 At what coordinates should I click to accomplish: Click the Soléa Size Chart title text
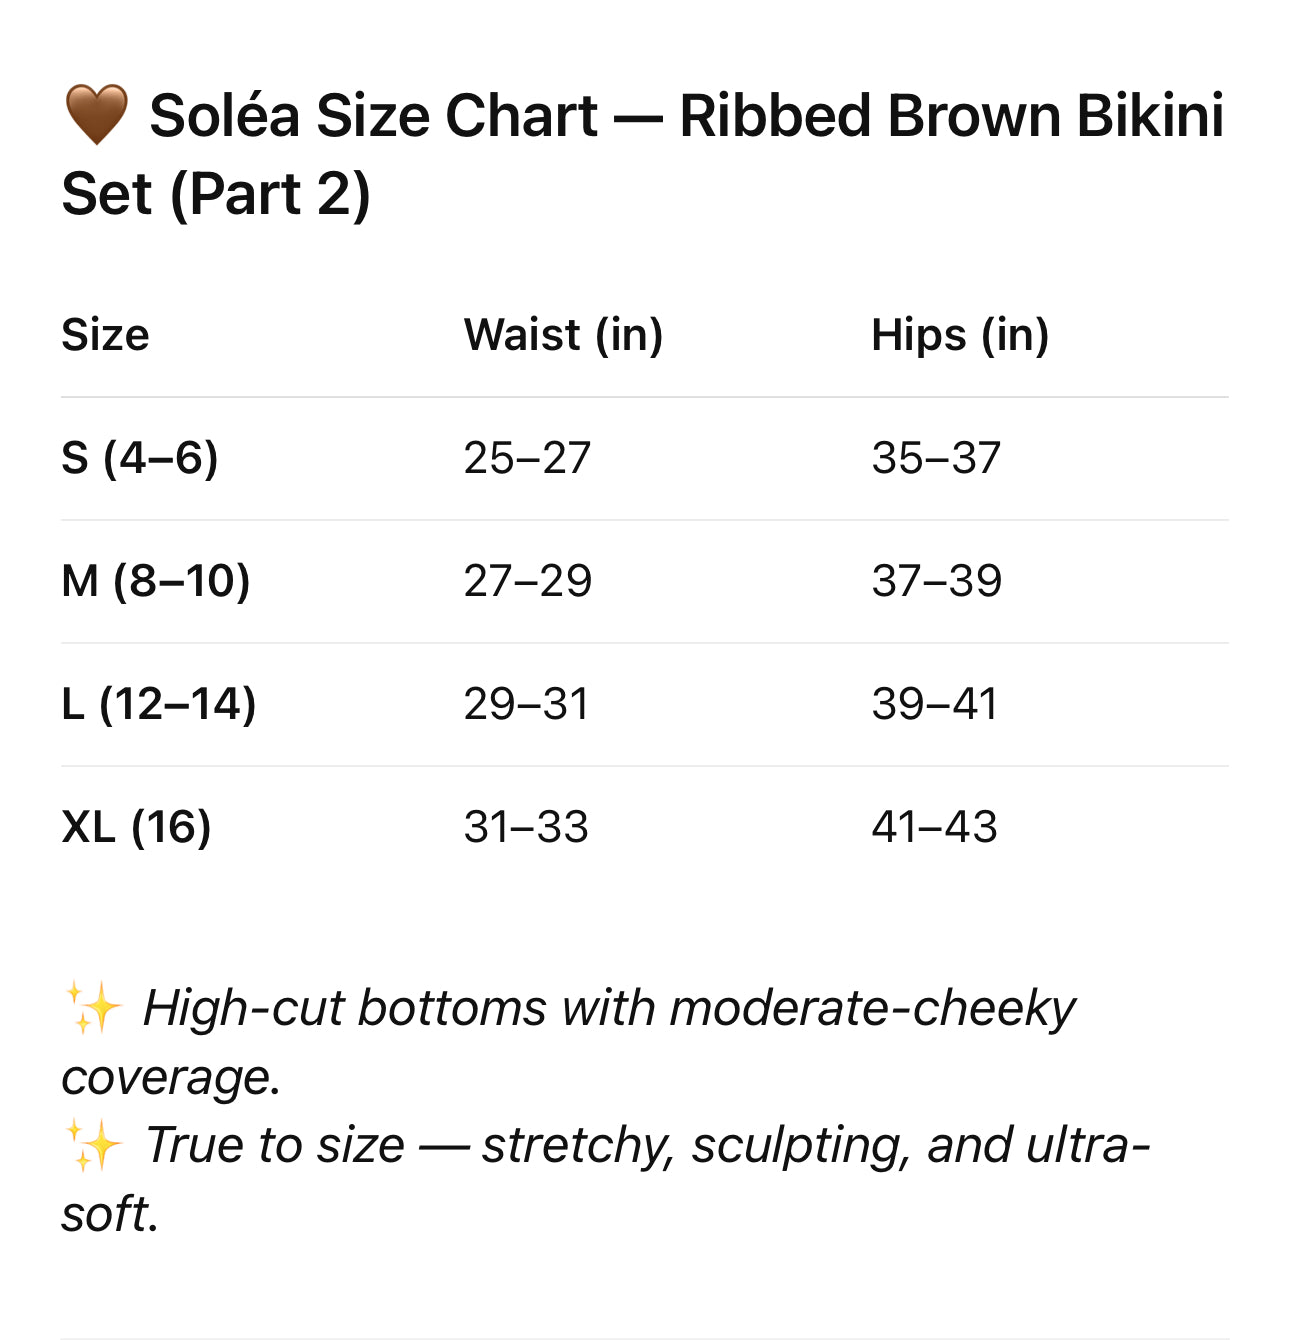[642, 154]
